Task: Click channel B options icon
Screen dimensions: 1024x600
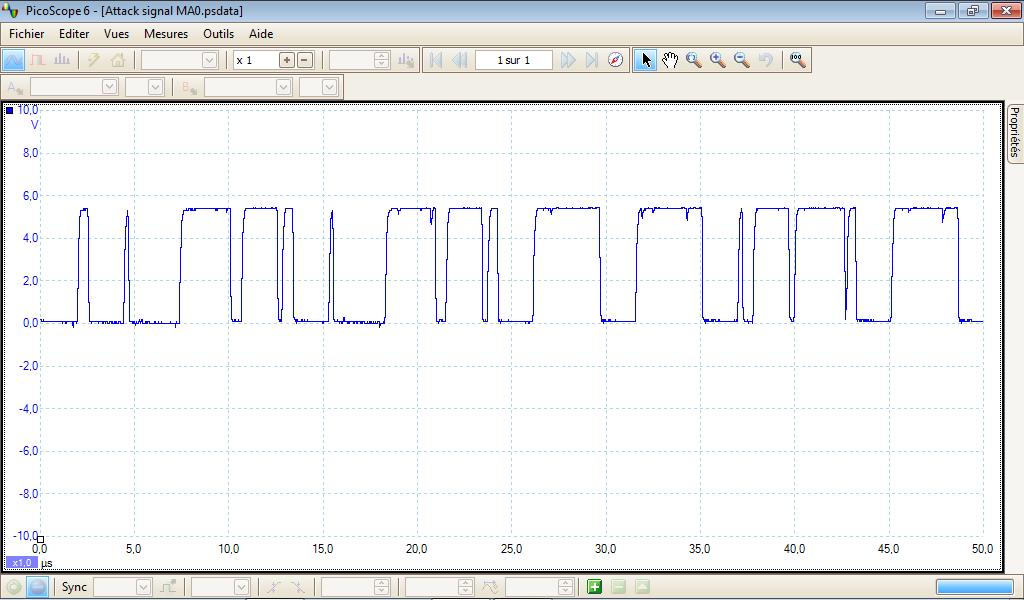Action: pyautogui.click(x=190, y=87)
